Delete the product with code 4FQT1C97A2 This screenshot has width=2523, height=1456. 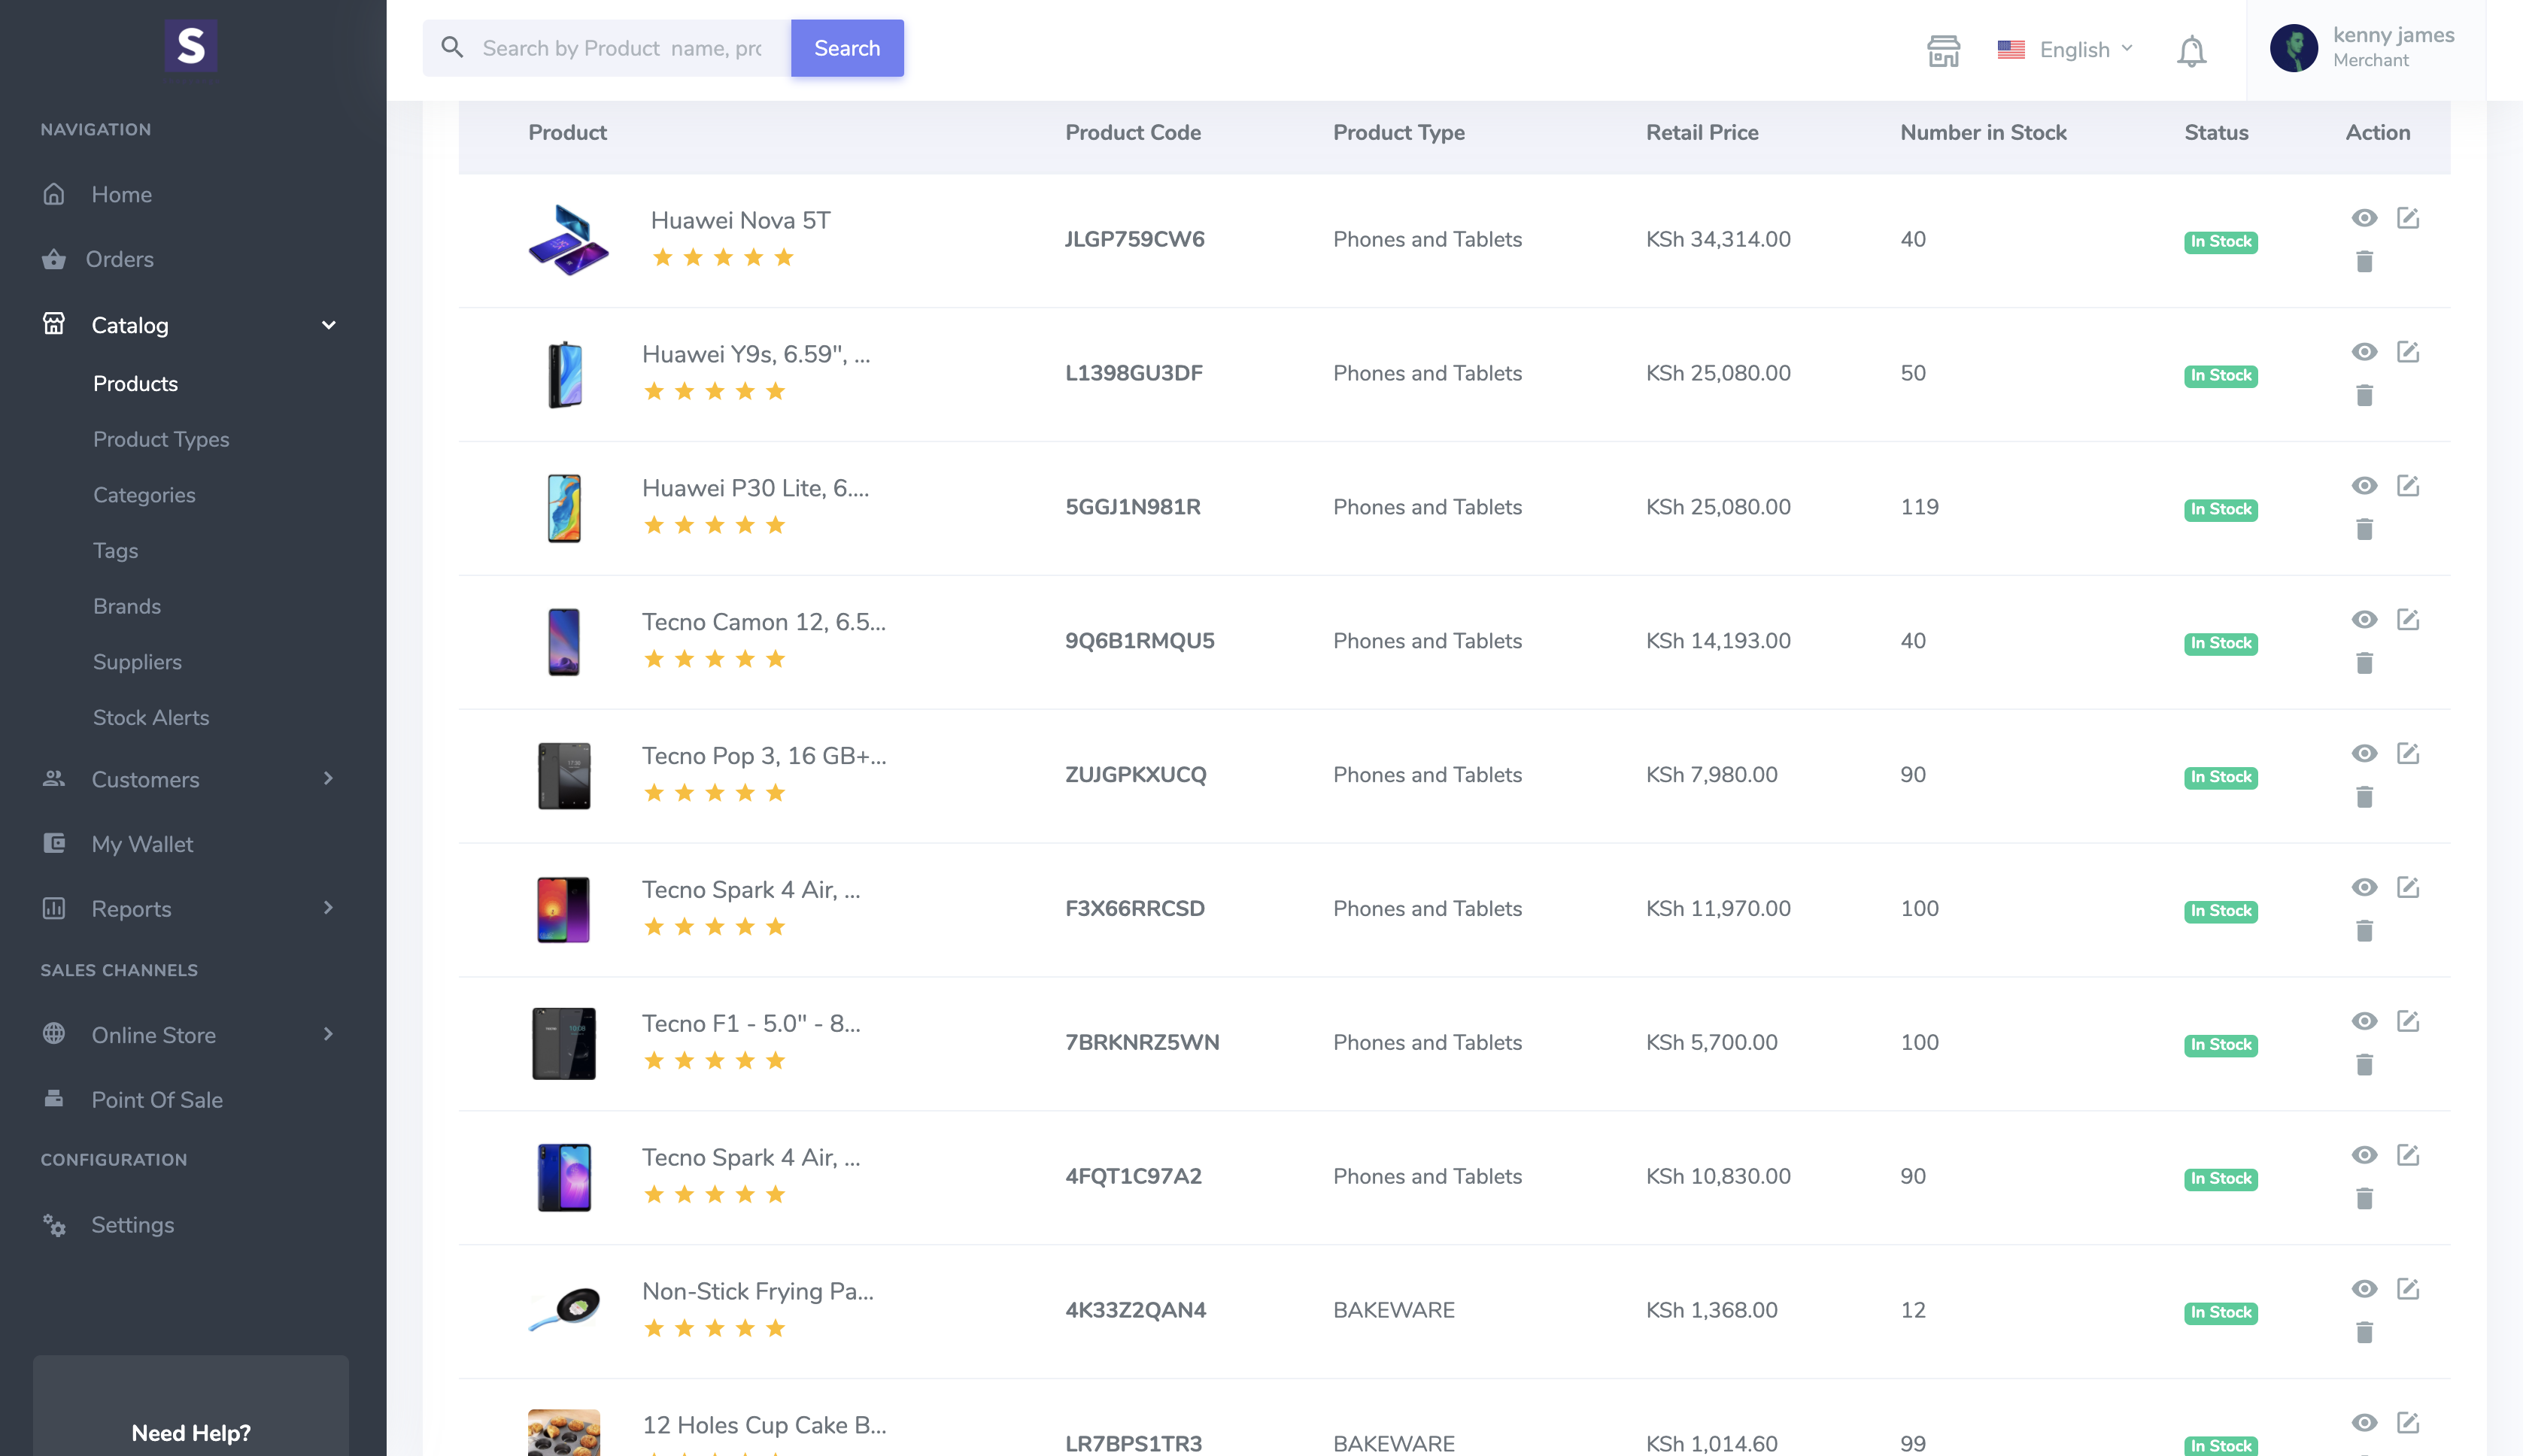click(2364, 1199)
